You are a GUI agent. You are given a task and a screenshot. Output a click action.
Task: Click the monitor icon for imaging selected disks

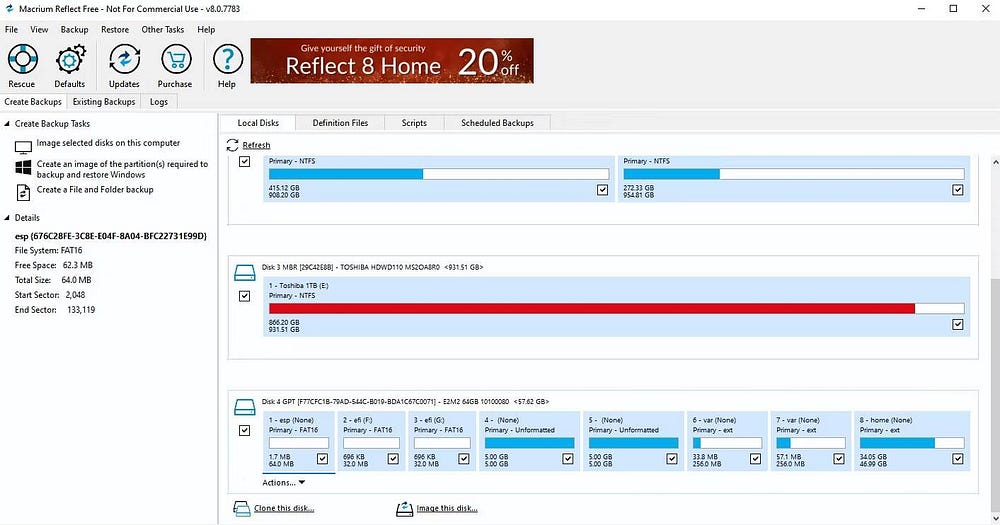(23, 147)
